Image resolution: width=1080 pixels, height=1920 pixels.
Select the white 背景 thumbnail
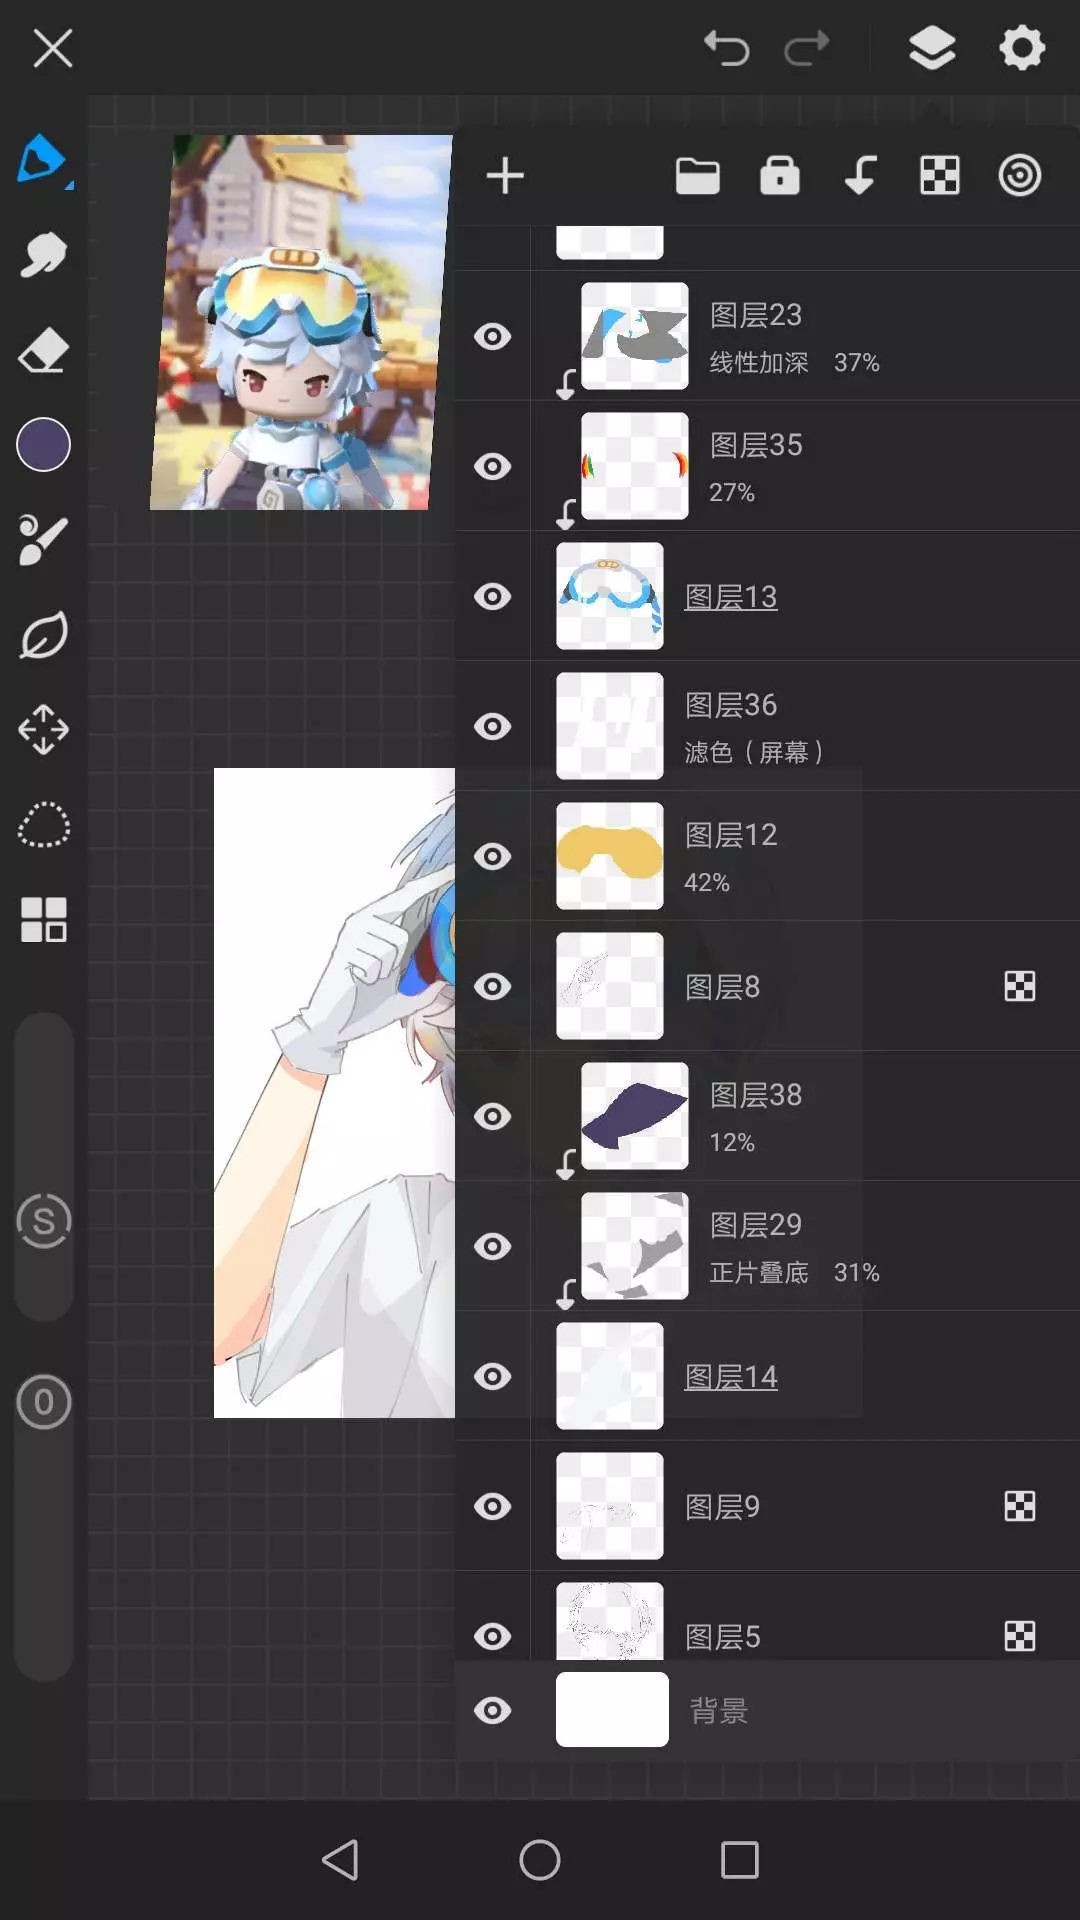click(612, 1710)
